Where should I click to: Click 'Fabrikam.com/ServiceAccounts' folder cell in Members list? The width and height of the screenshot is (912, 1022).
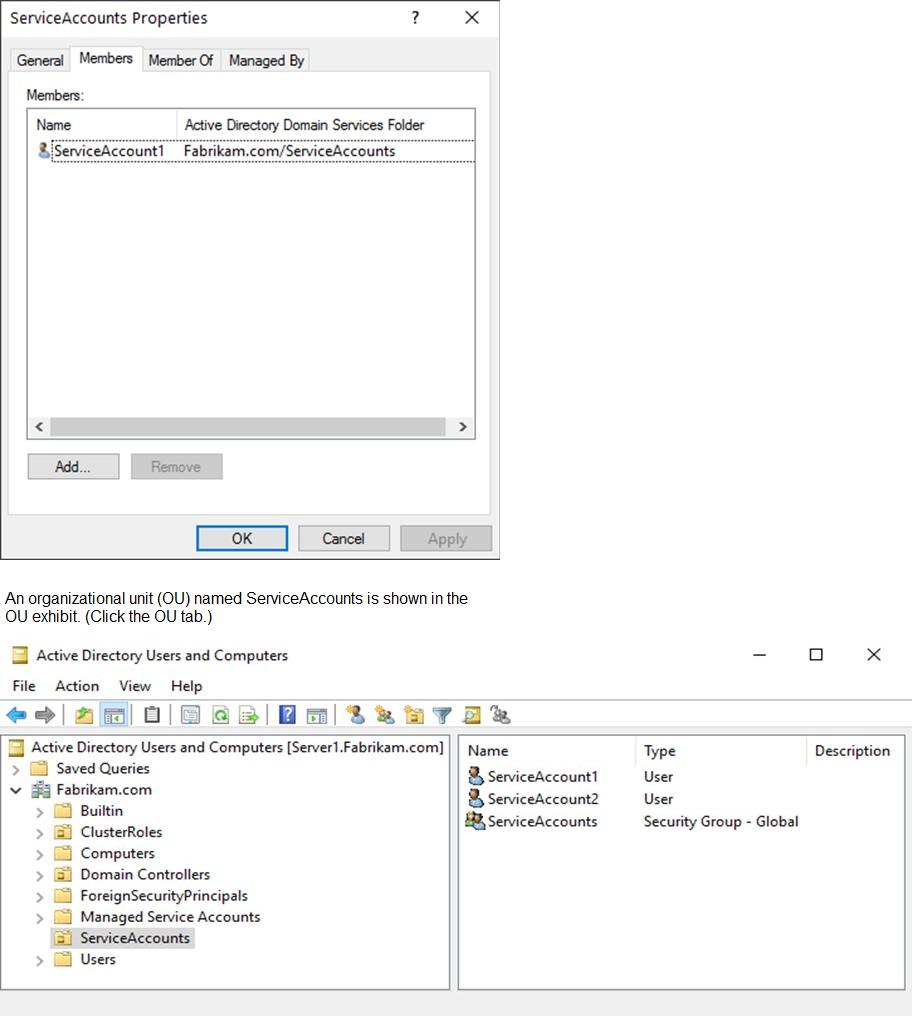pyautogui.click(x=289, y=151)
